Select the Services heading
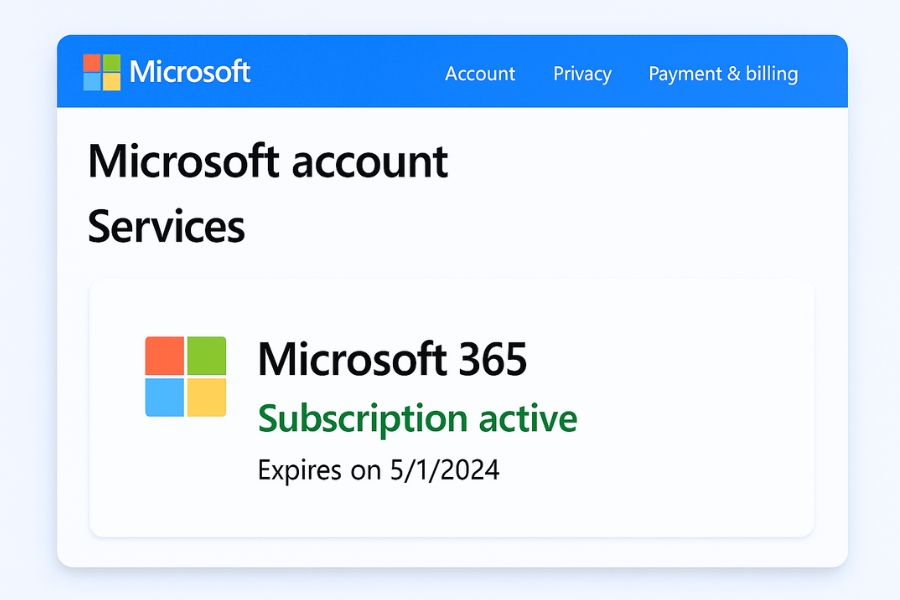This screenshot has height=600, width=900. tap(166, 227)
